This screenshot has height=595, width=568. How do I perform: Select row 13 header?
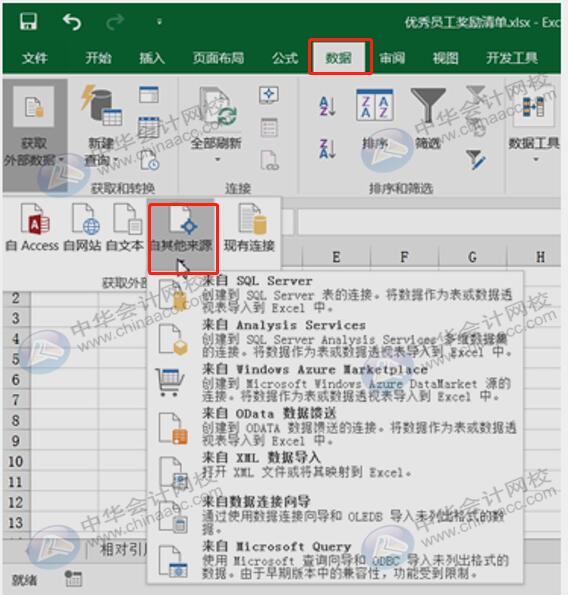tap(16, 523)
